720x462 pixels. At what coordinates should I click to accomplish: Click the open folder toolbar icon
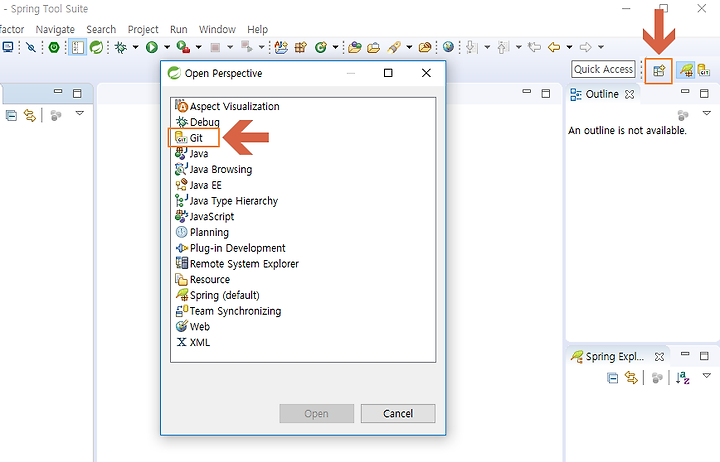tap(425, 47)
